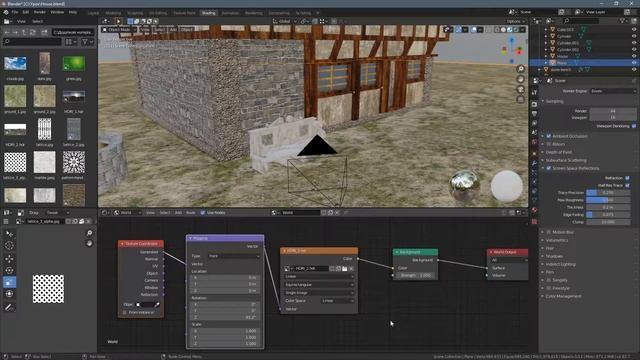
Task: Expand the Depth of Field panel
Action: (x=558, y=152)
